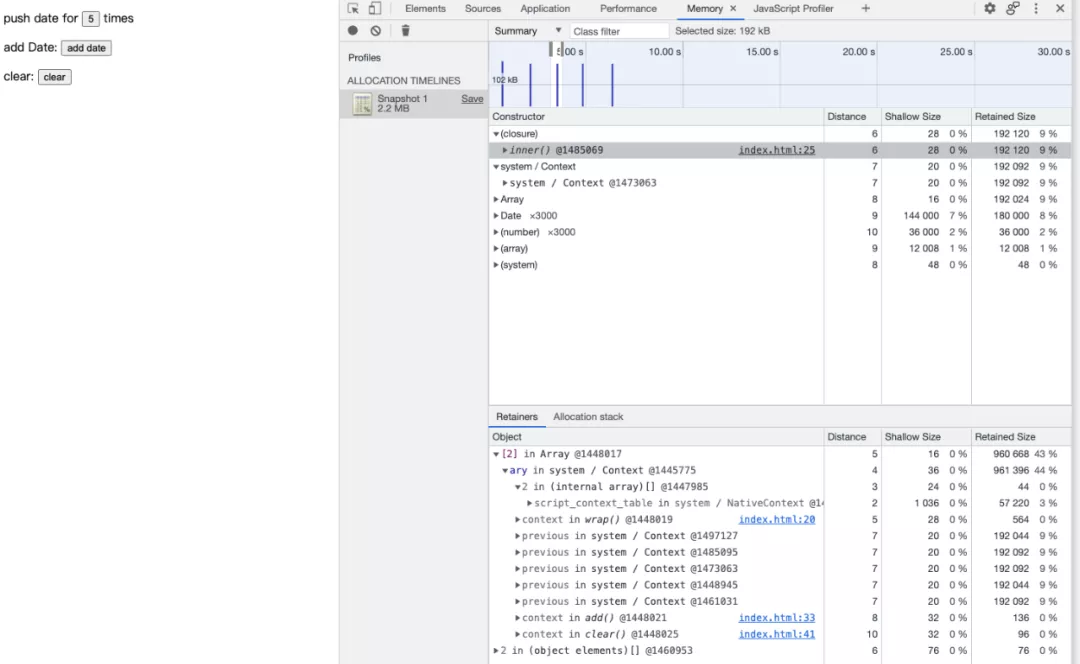Open DevTools settings gear
This screenshot has height=664, width=1080.
pyautogui.click(x=990, y=8)
